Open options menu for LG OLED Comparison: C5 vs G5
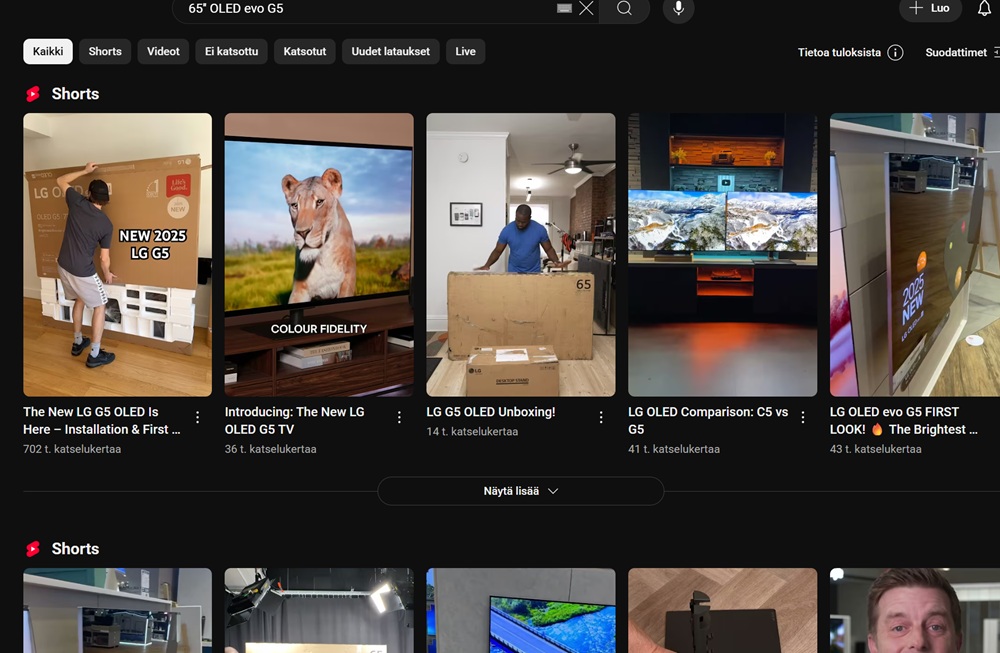The width and height of the screenshot is (1000, 653). pos(803,417)
